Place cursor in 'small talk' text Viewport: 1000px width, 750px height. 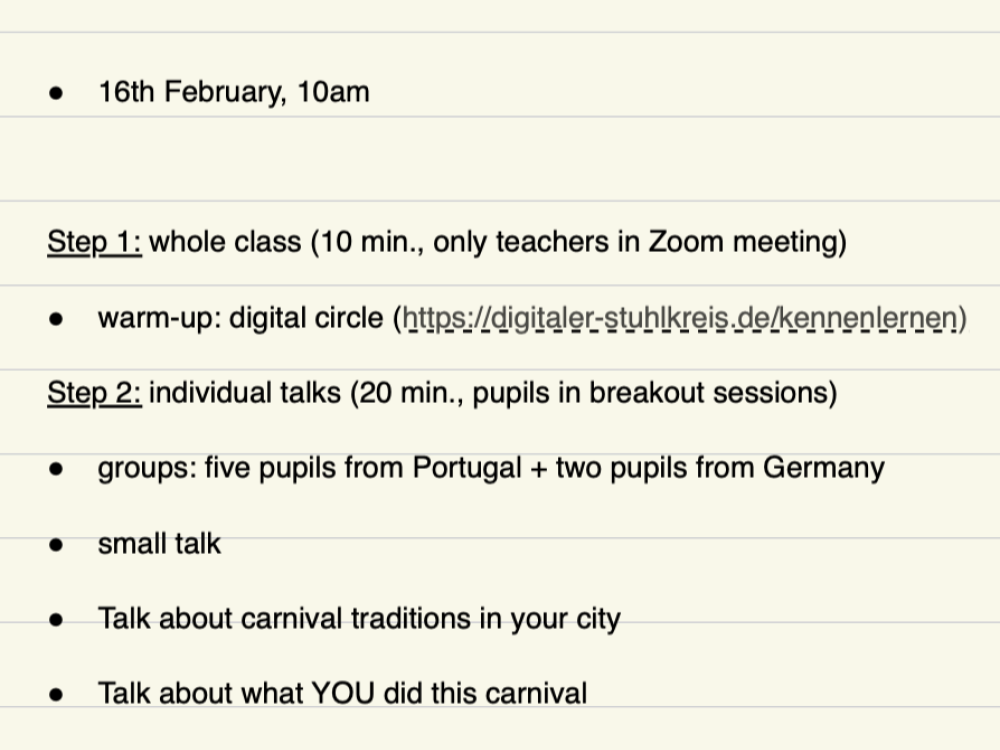pyautogui.click(x=159, y=544)
